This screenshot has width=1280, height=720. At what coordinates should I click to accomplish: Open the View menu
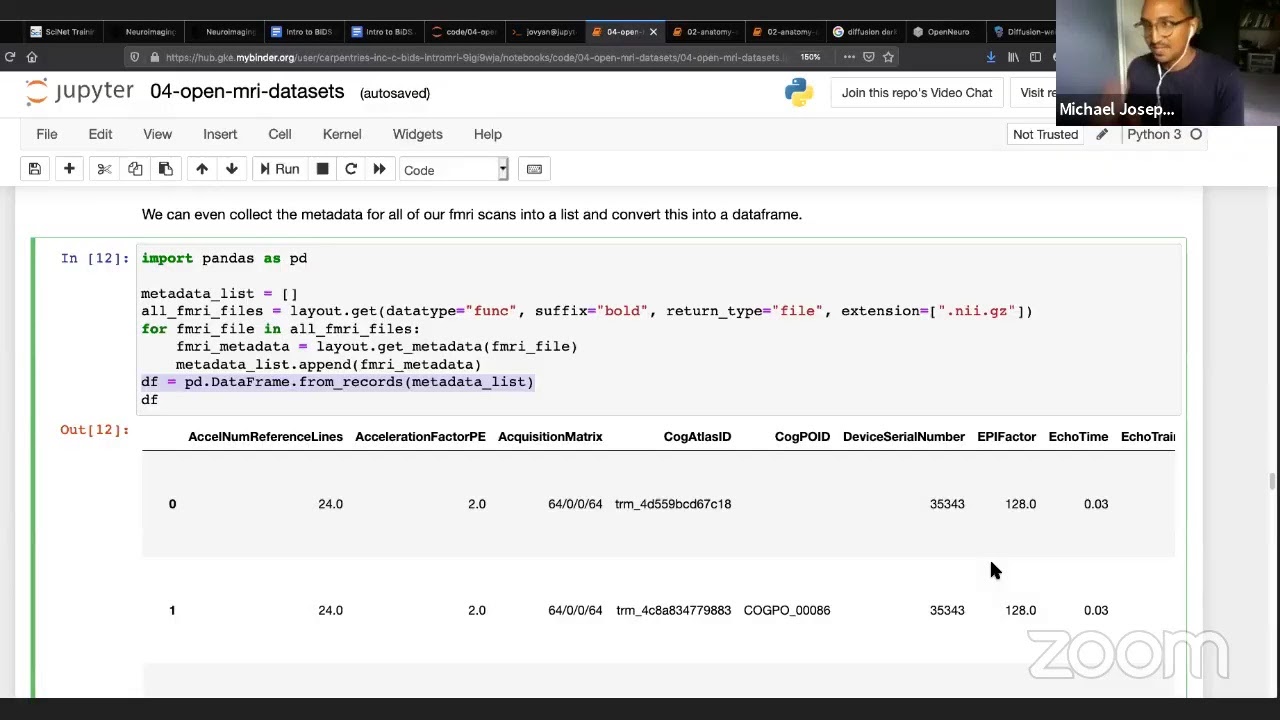[x=157, y=134]
